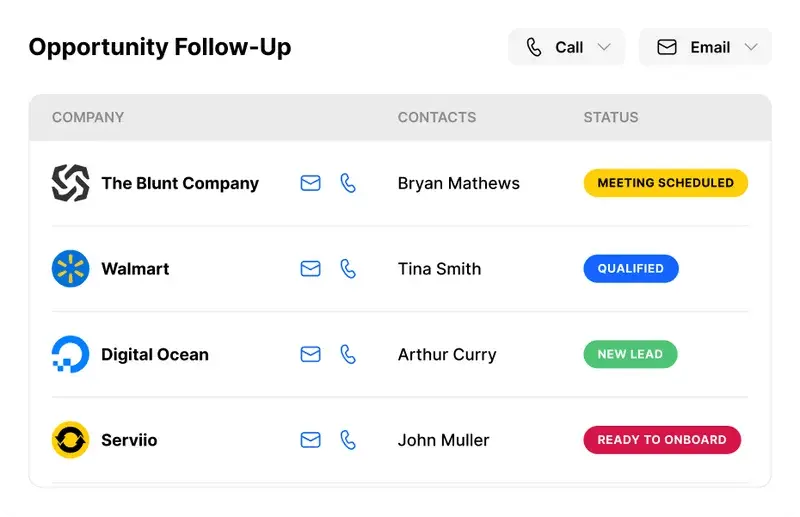Click the email icon for Serviio

pos(311,440)
